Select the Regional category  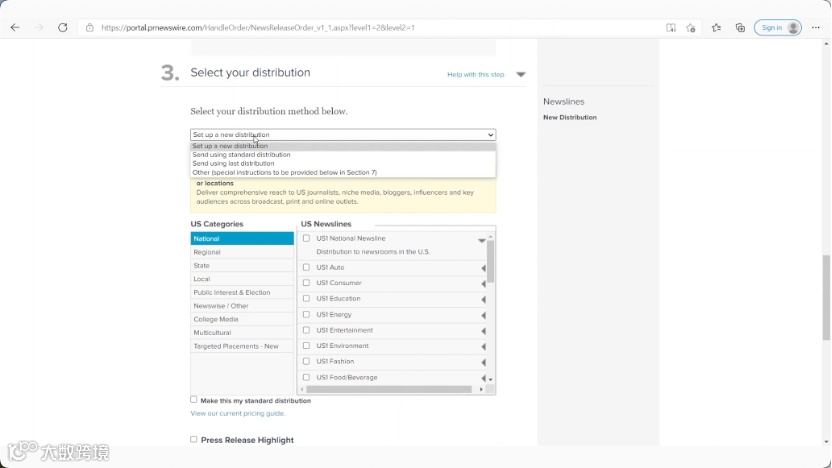point(242,252)
